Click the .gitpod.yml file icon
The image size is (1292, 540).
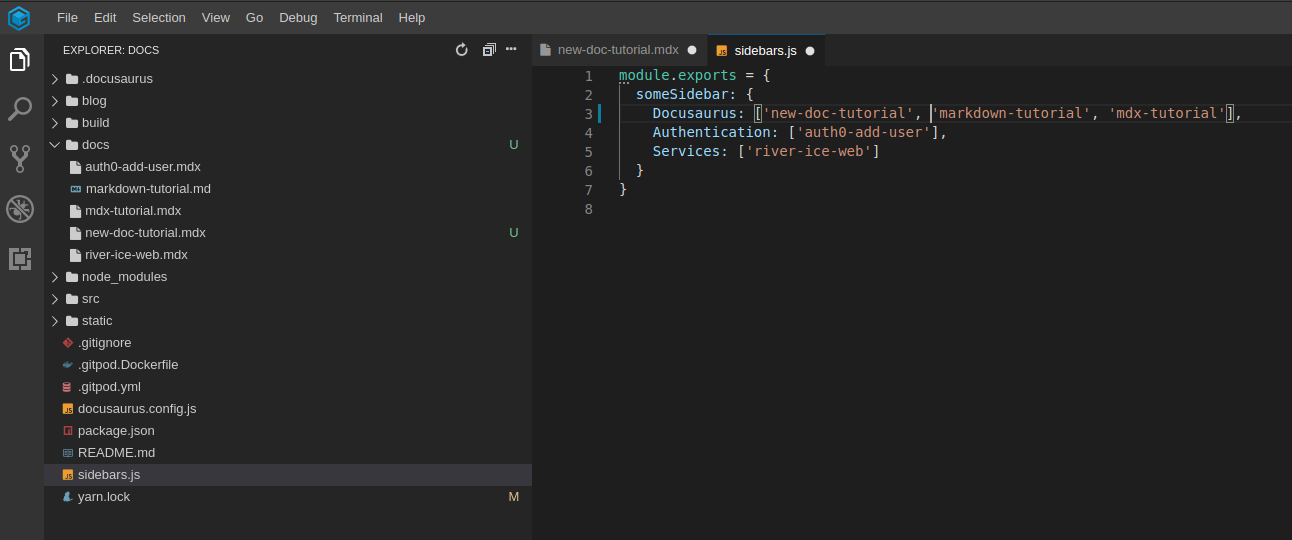(67, 387)
